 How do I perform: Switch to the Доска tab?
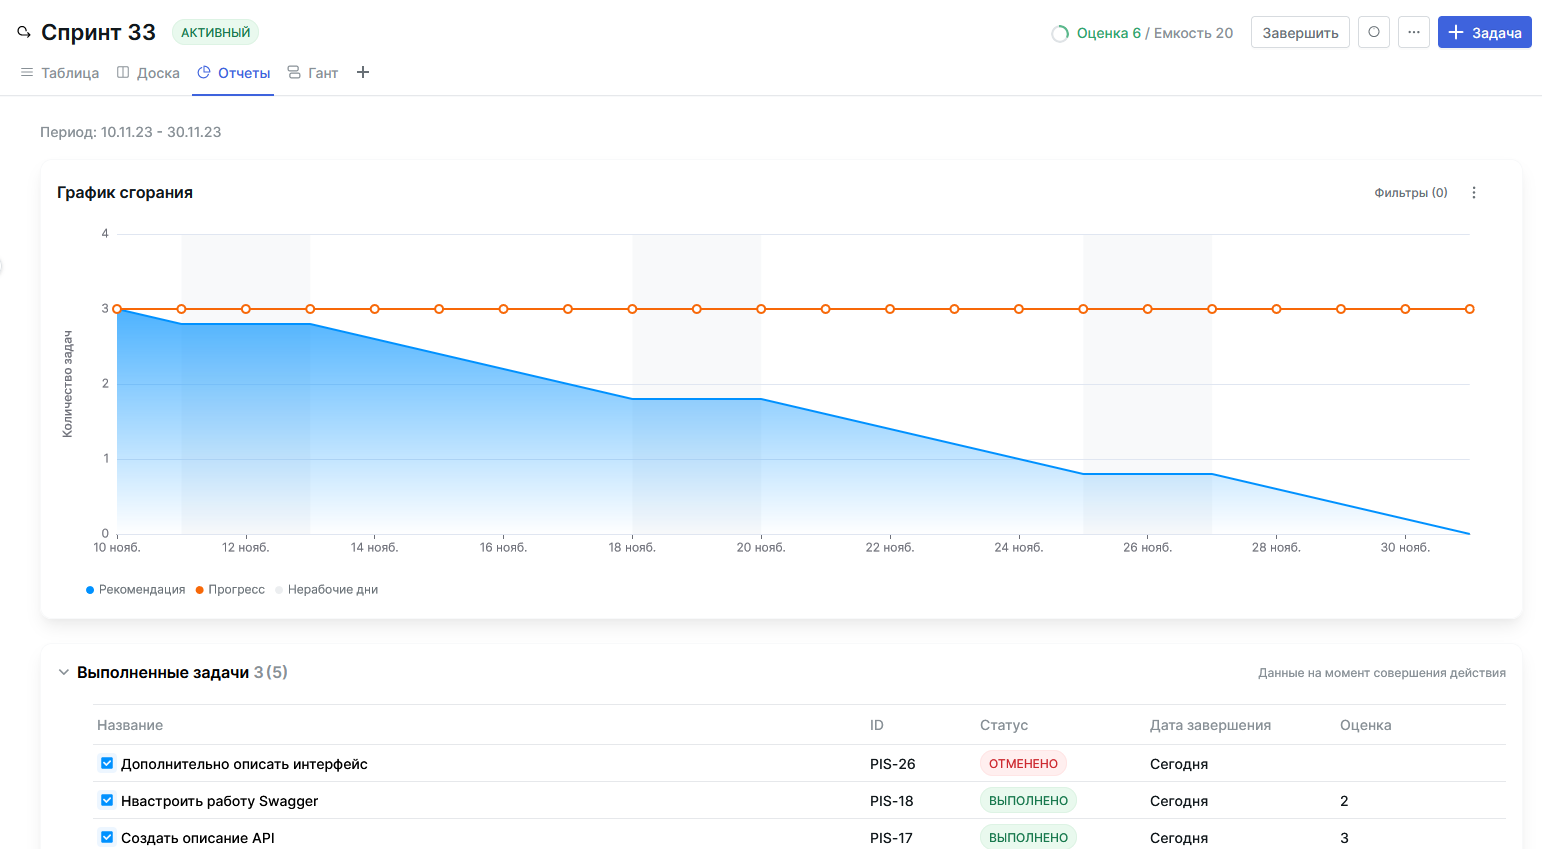coord(148,73)
